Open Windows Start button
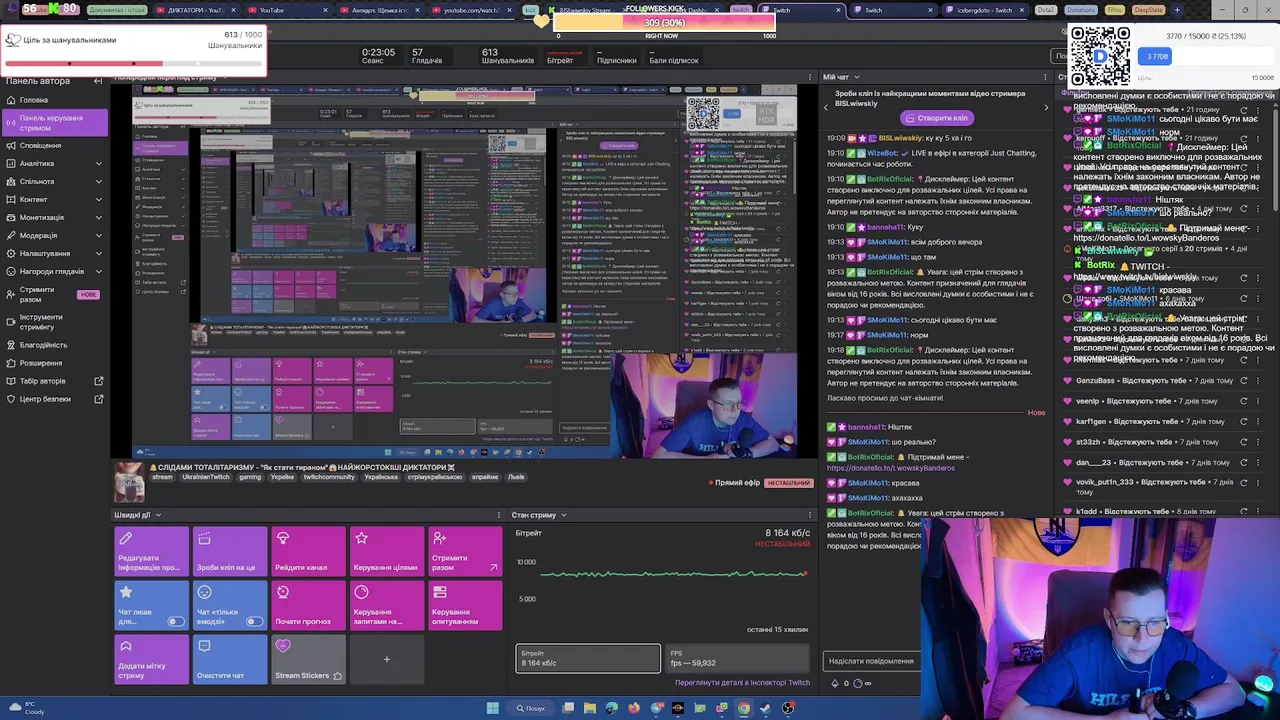 [x=492, y=708]
